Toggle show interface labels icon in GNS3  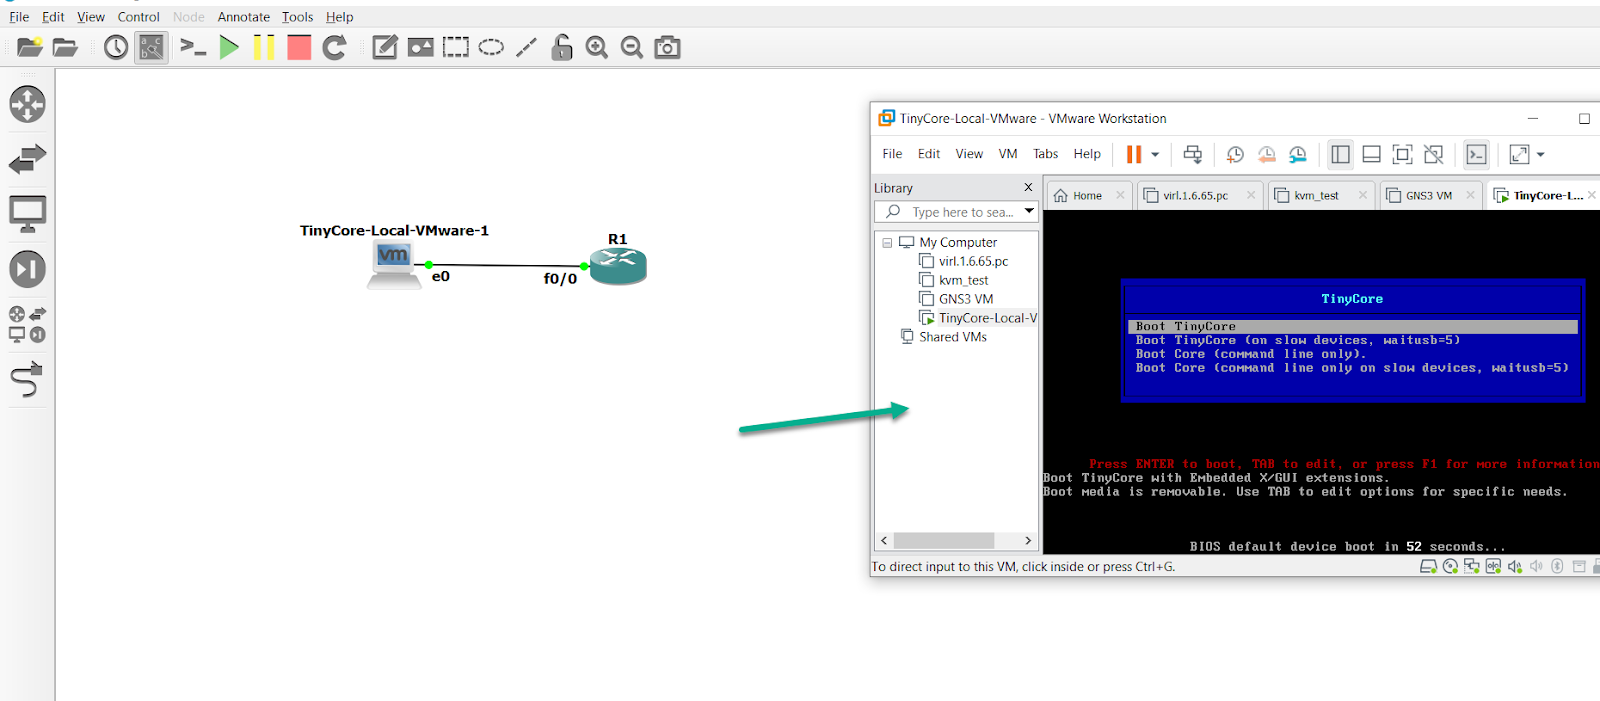click(151, 47)
